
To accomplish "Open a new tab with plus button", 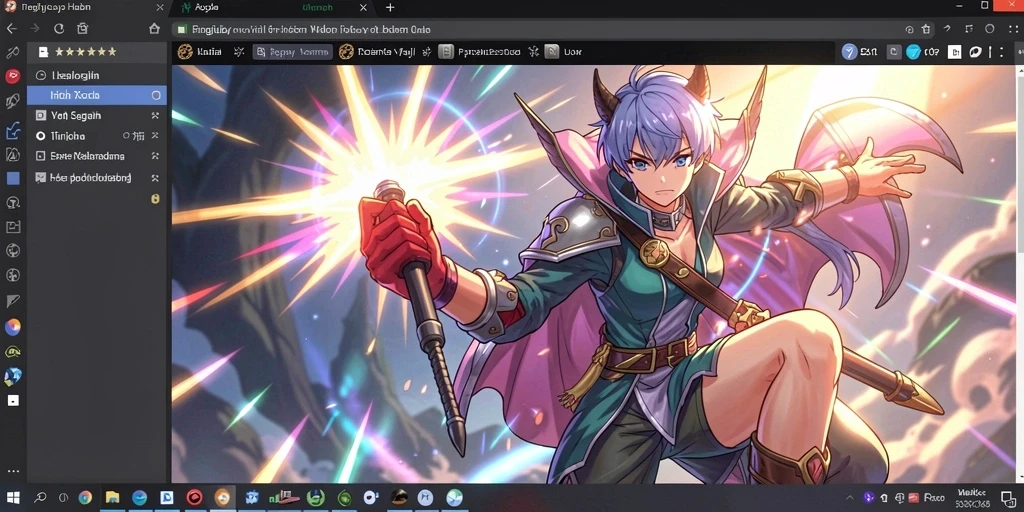I will pos(390,8).
